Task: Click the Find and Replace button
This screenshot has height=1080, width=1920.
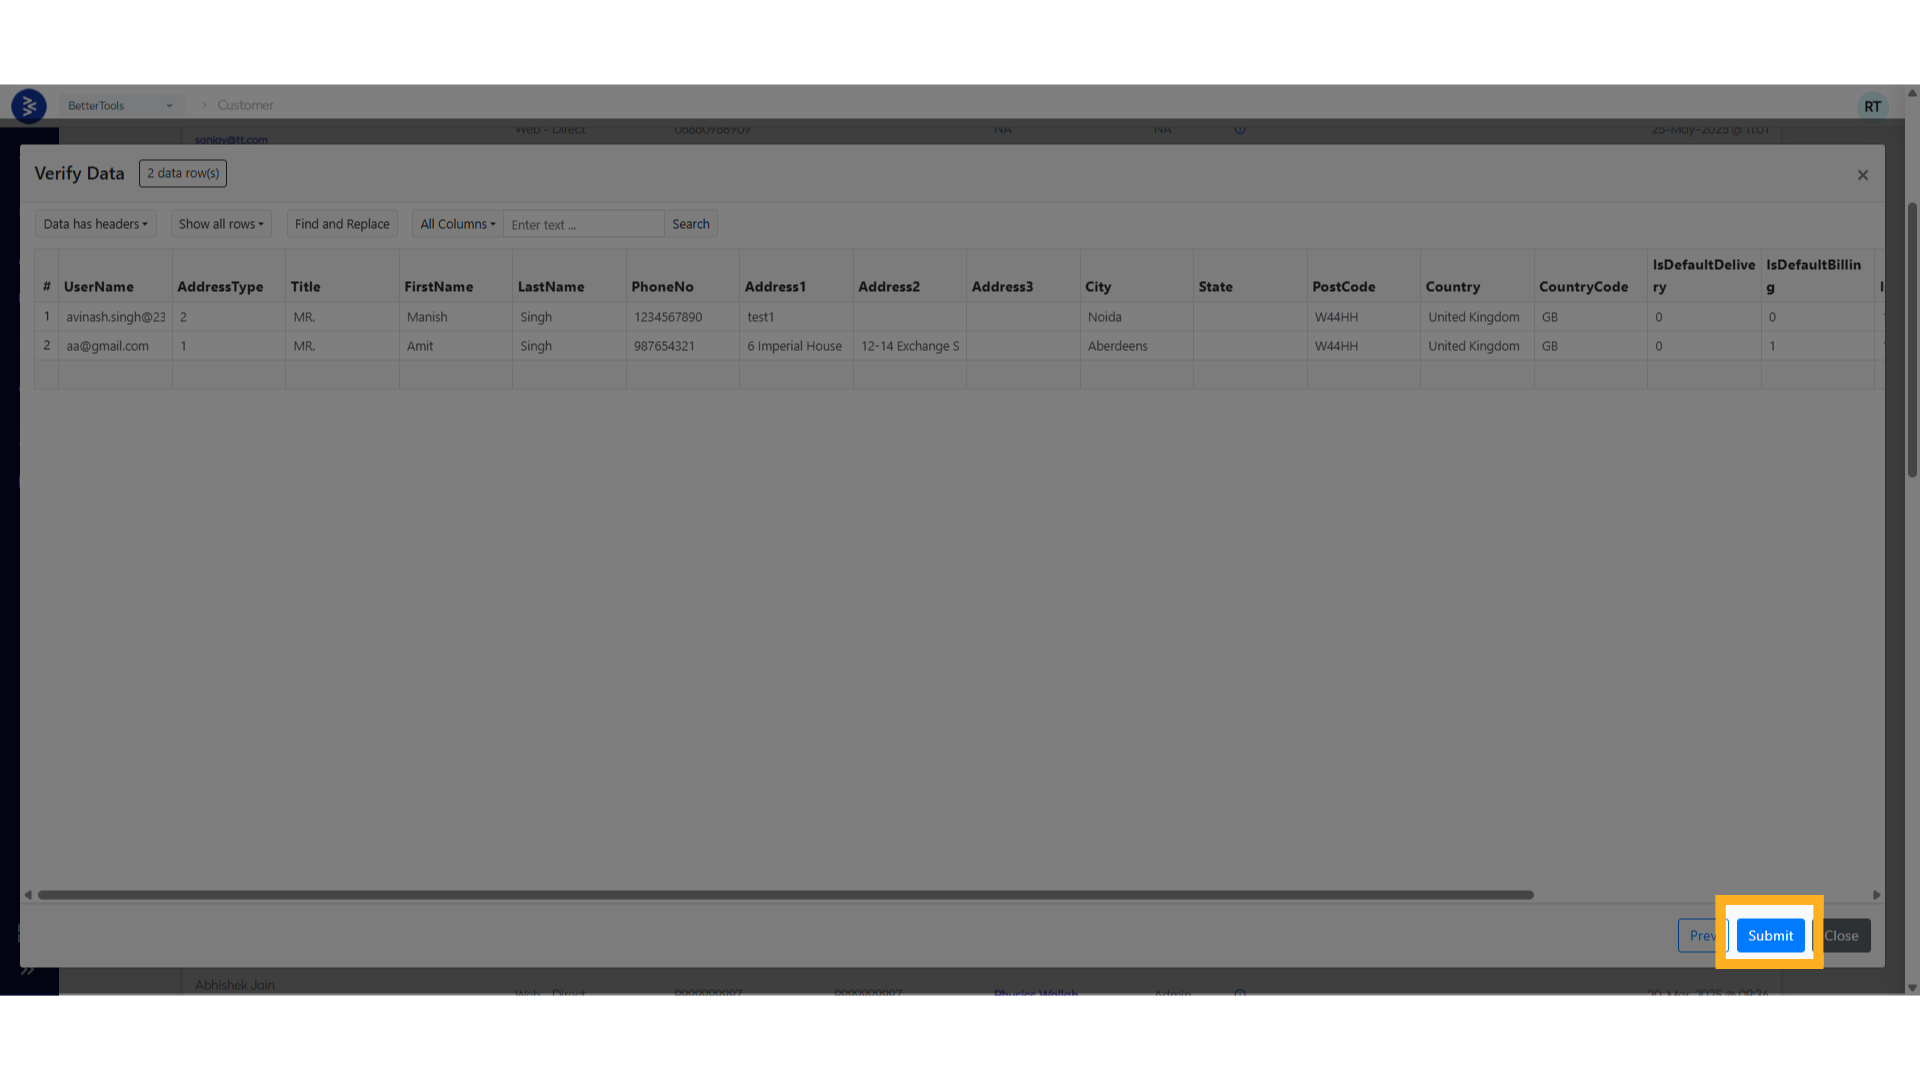Action: 342,224
